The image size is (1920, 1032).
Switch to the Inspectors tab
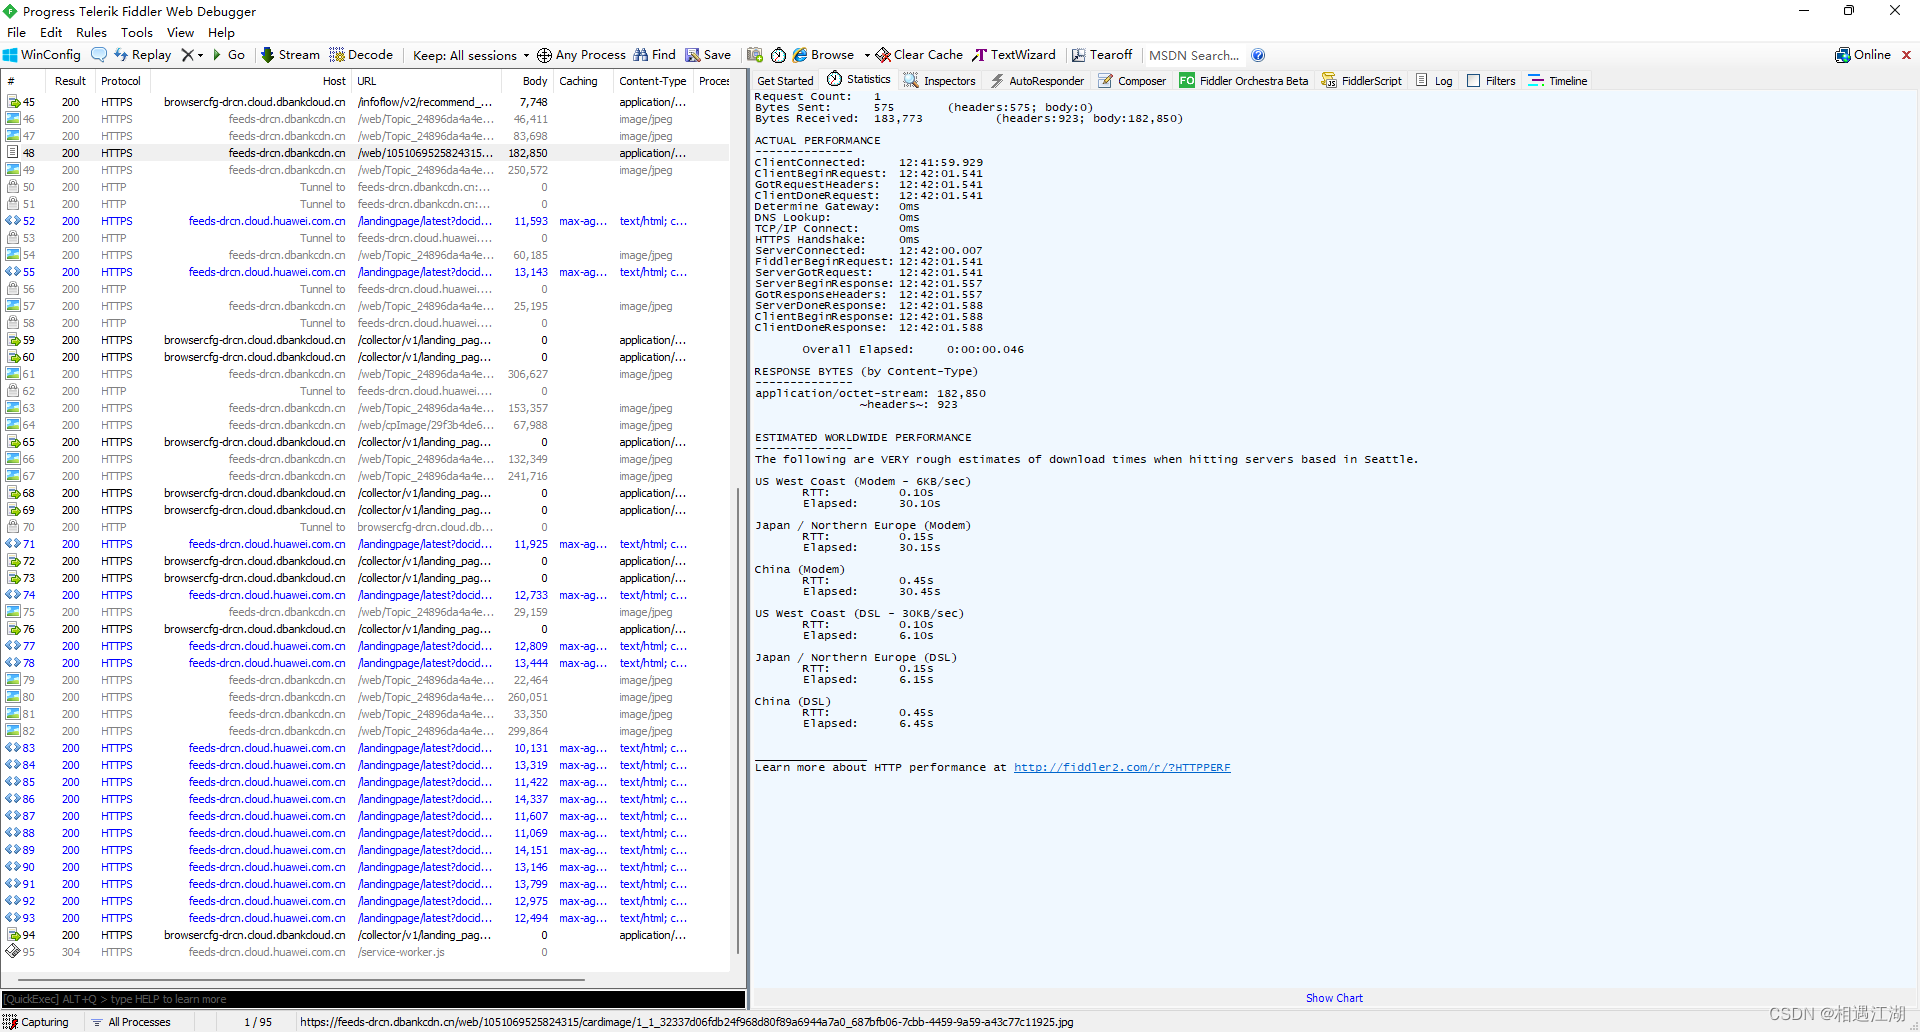(x=939, y=80)
